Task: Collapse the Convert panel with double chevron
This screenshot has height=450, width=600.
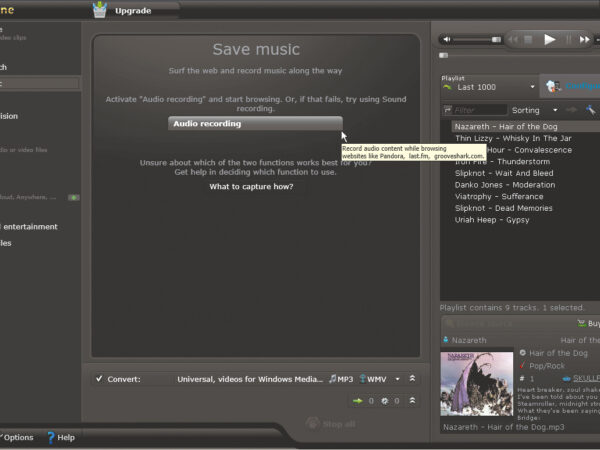Action: [412, 379]
